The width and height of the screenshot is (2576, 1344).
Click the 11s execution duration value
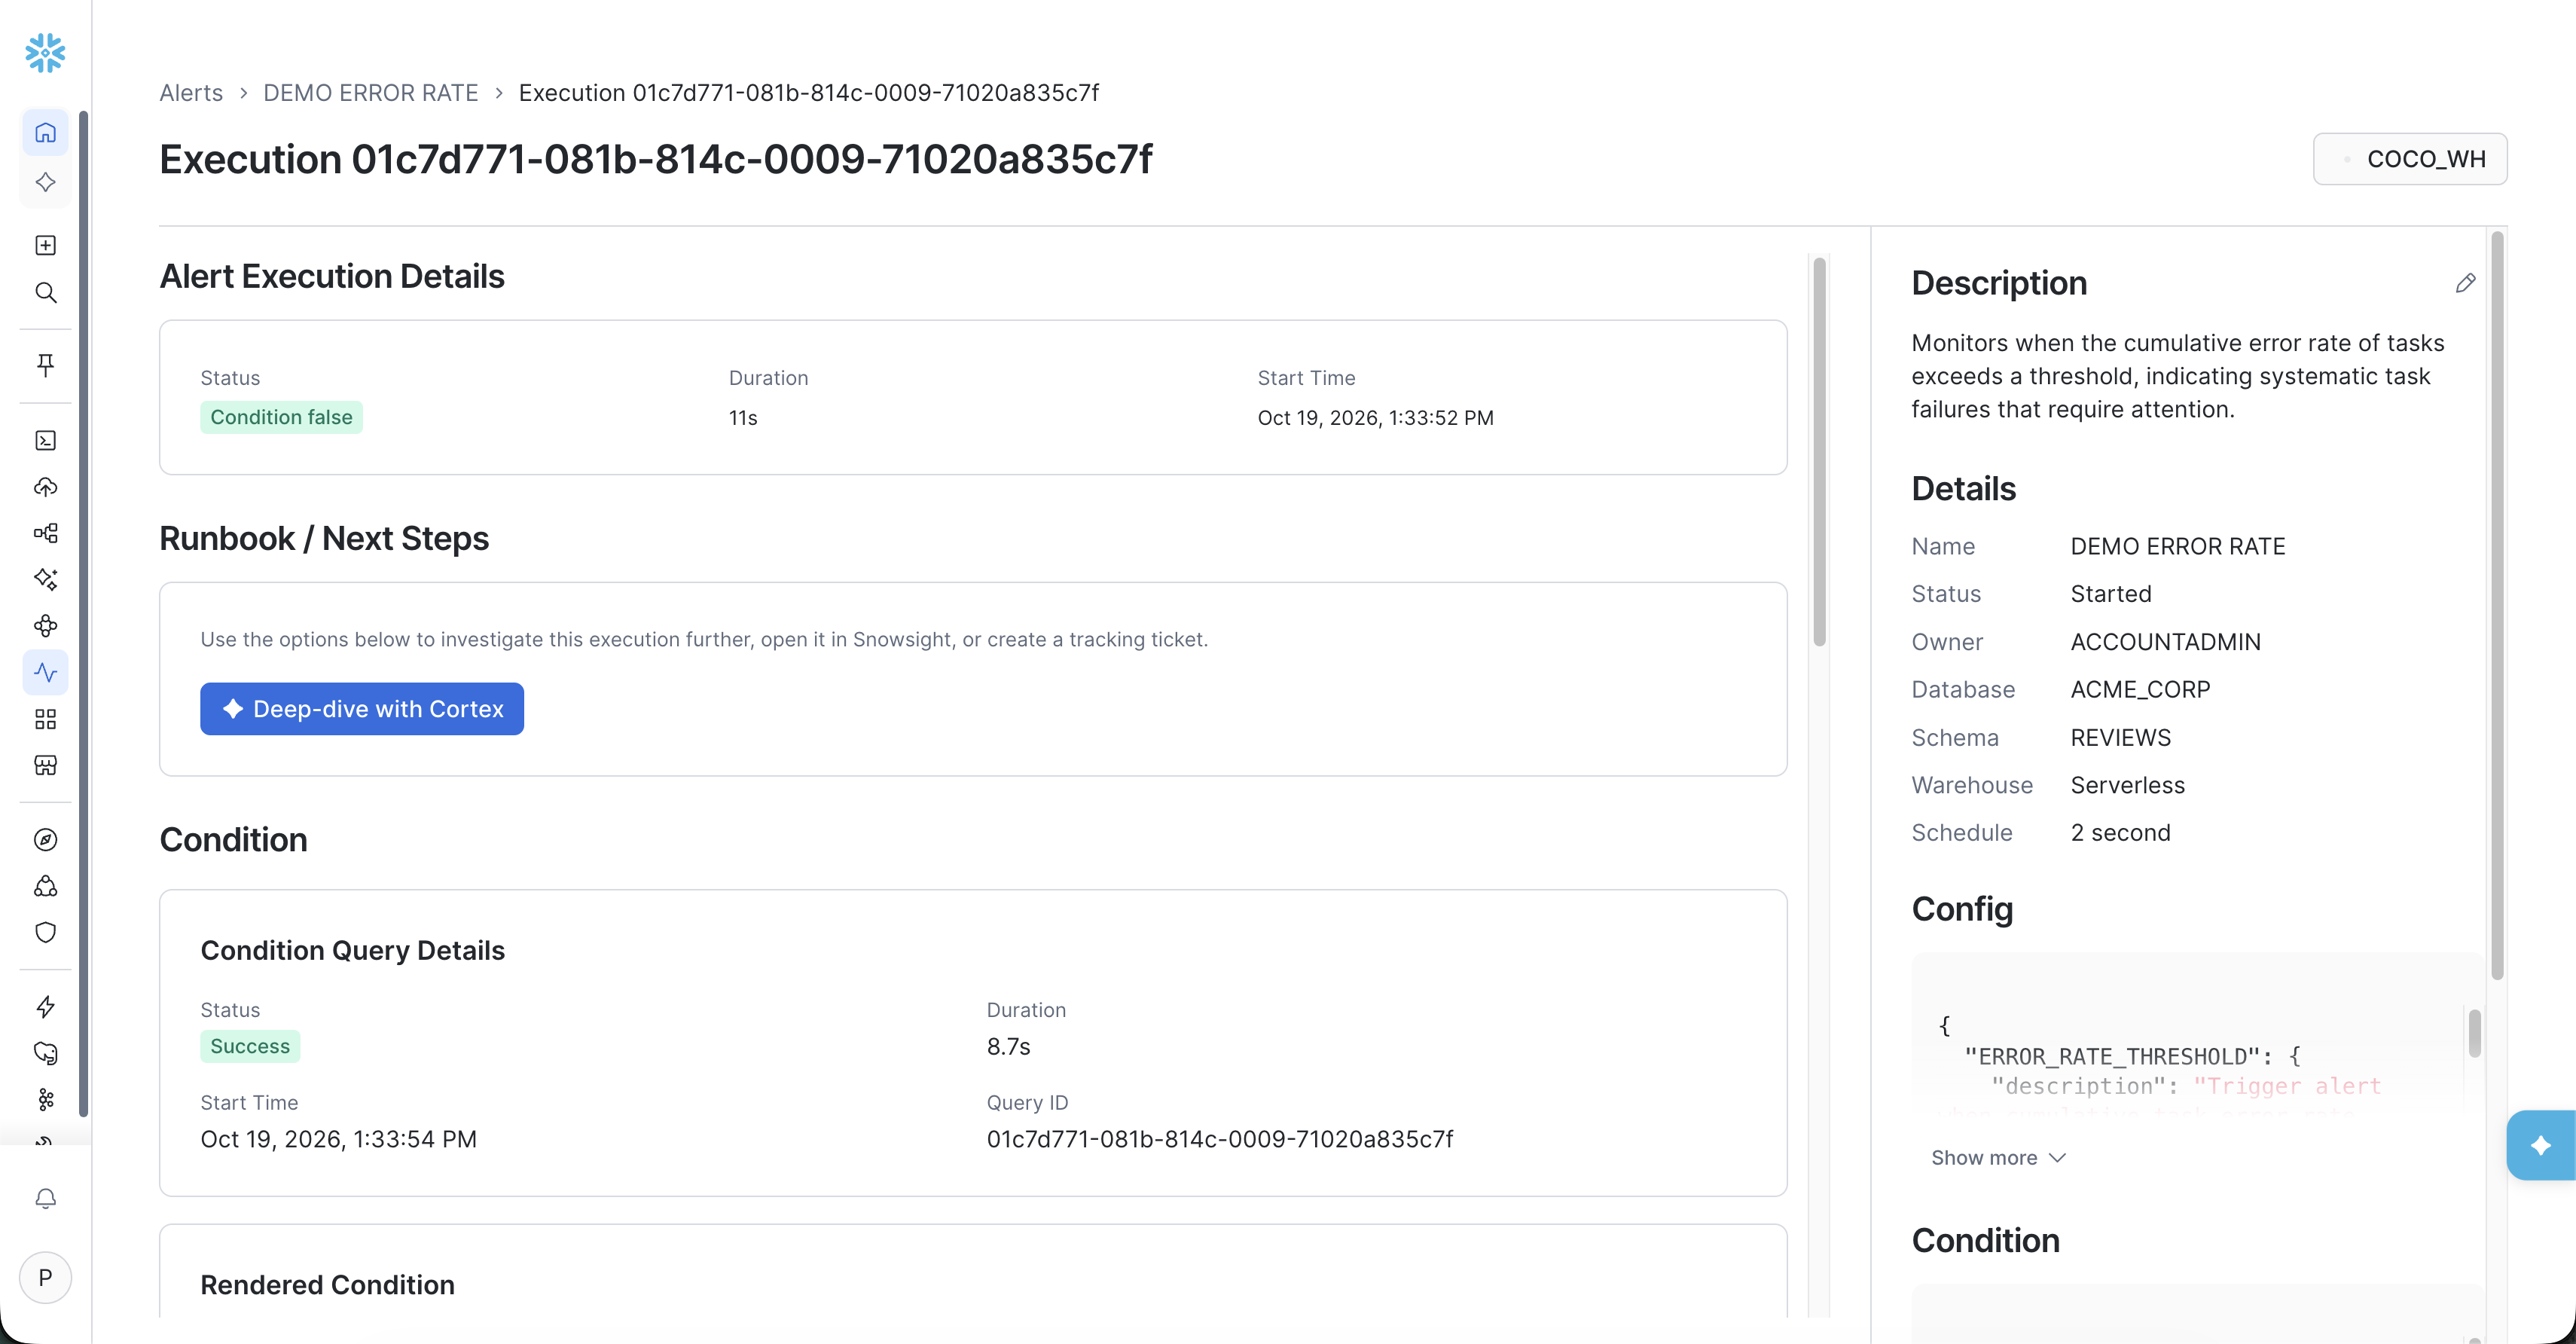[743, 418]
